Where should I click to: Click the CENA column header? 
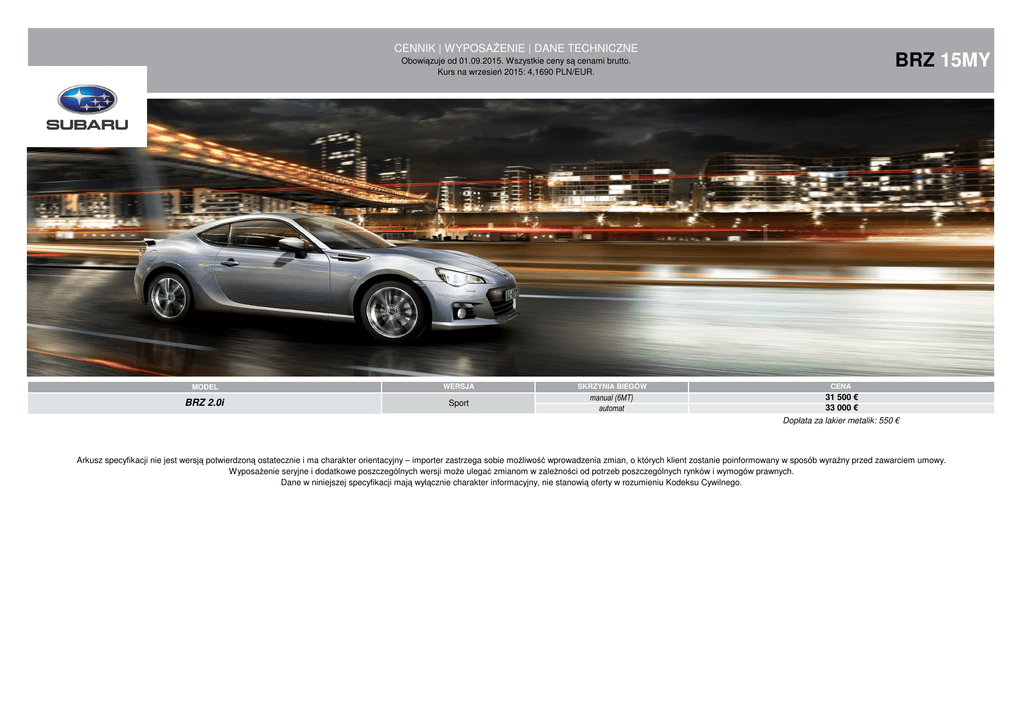(841, 386)
